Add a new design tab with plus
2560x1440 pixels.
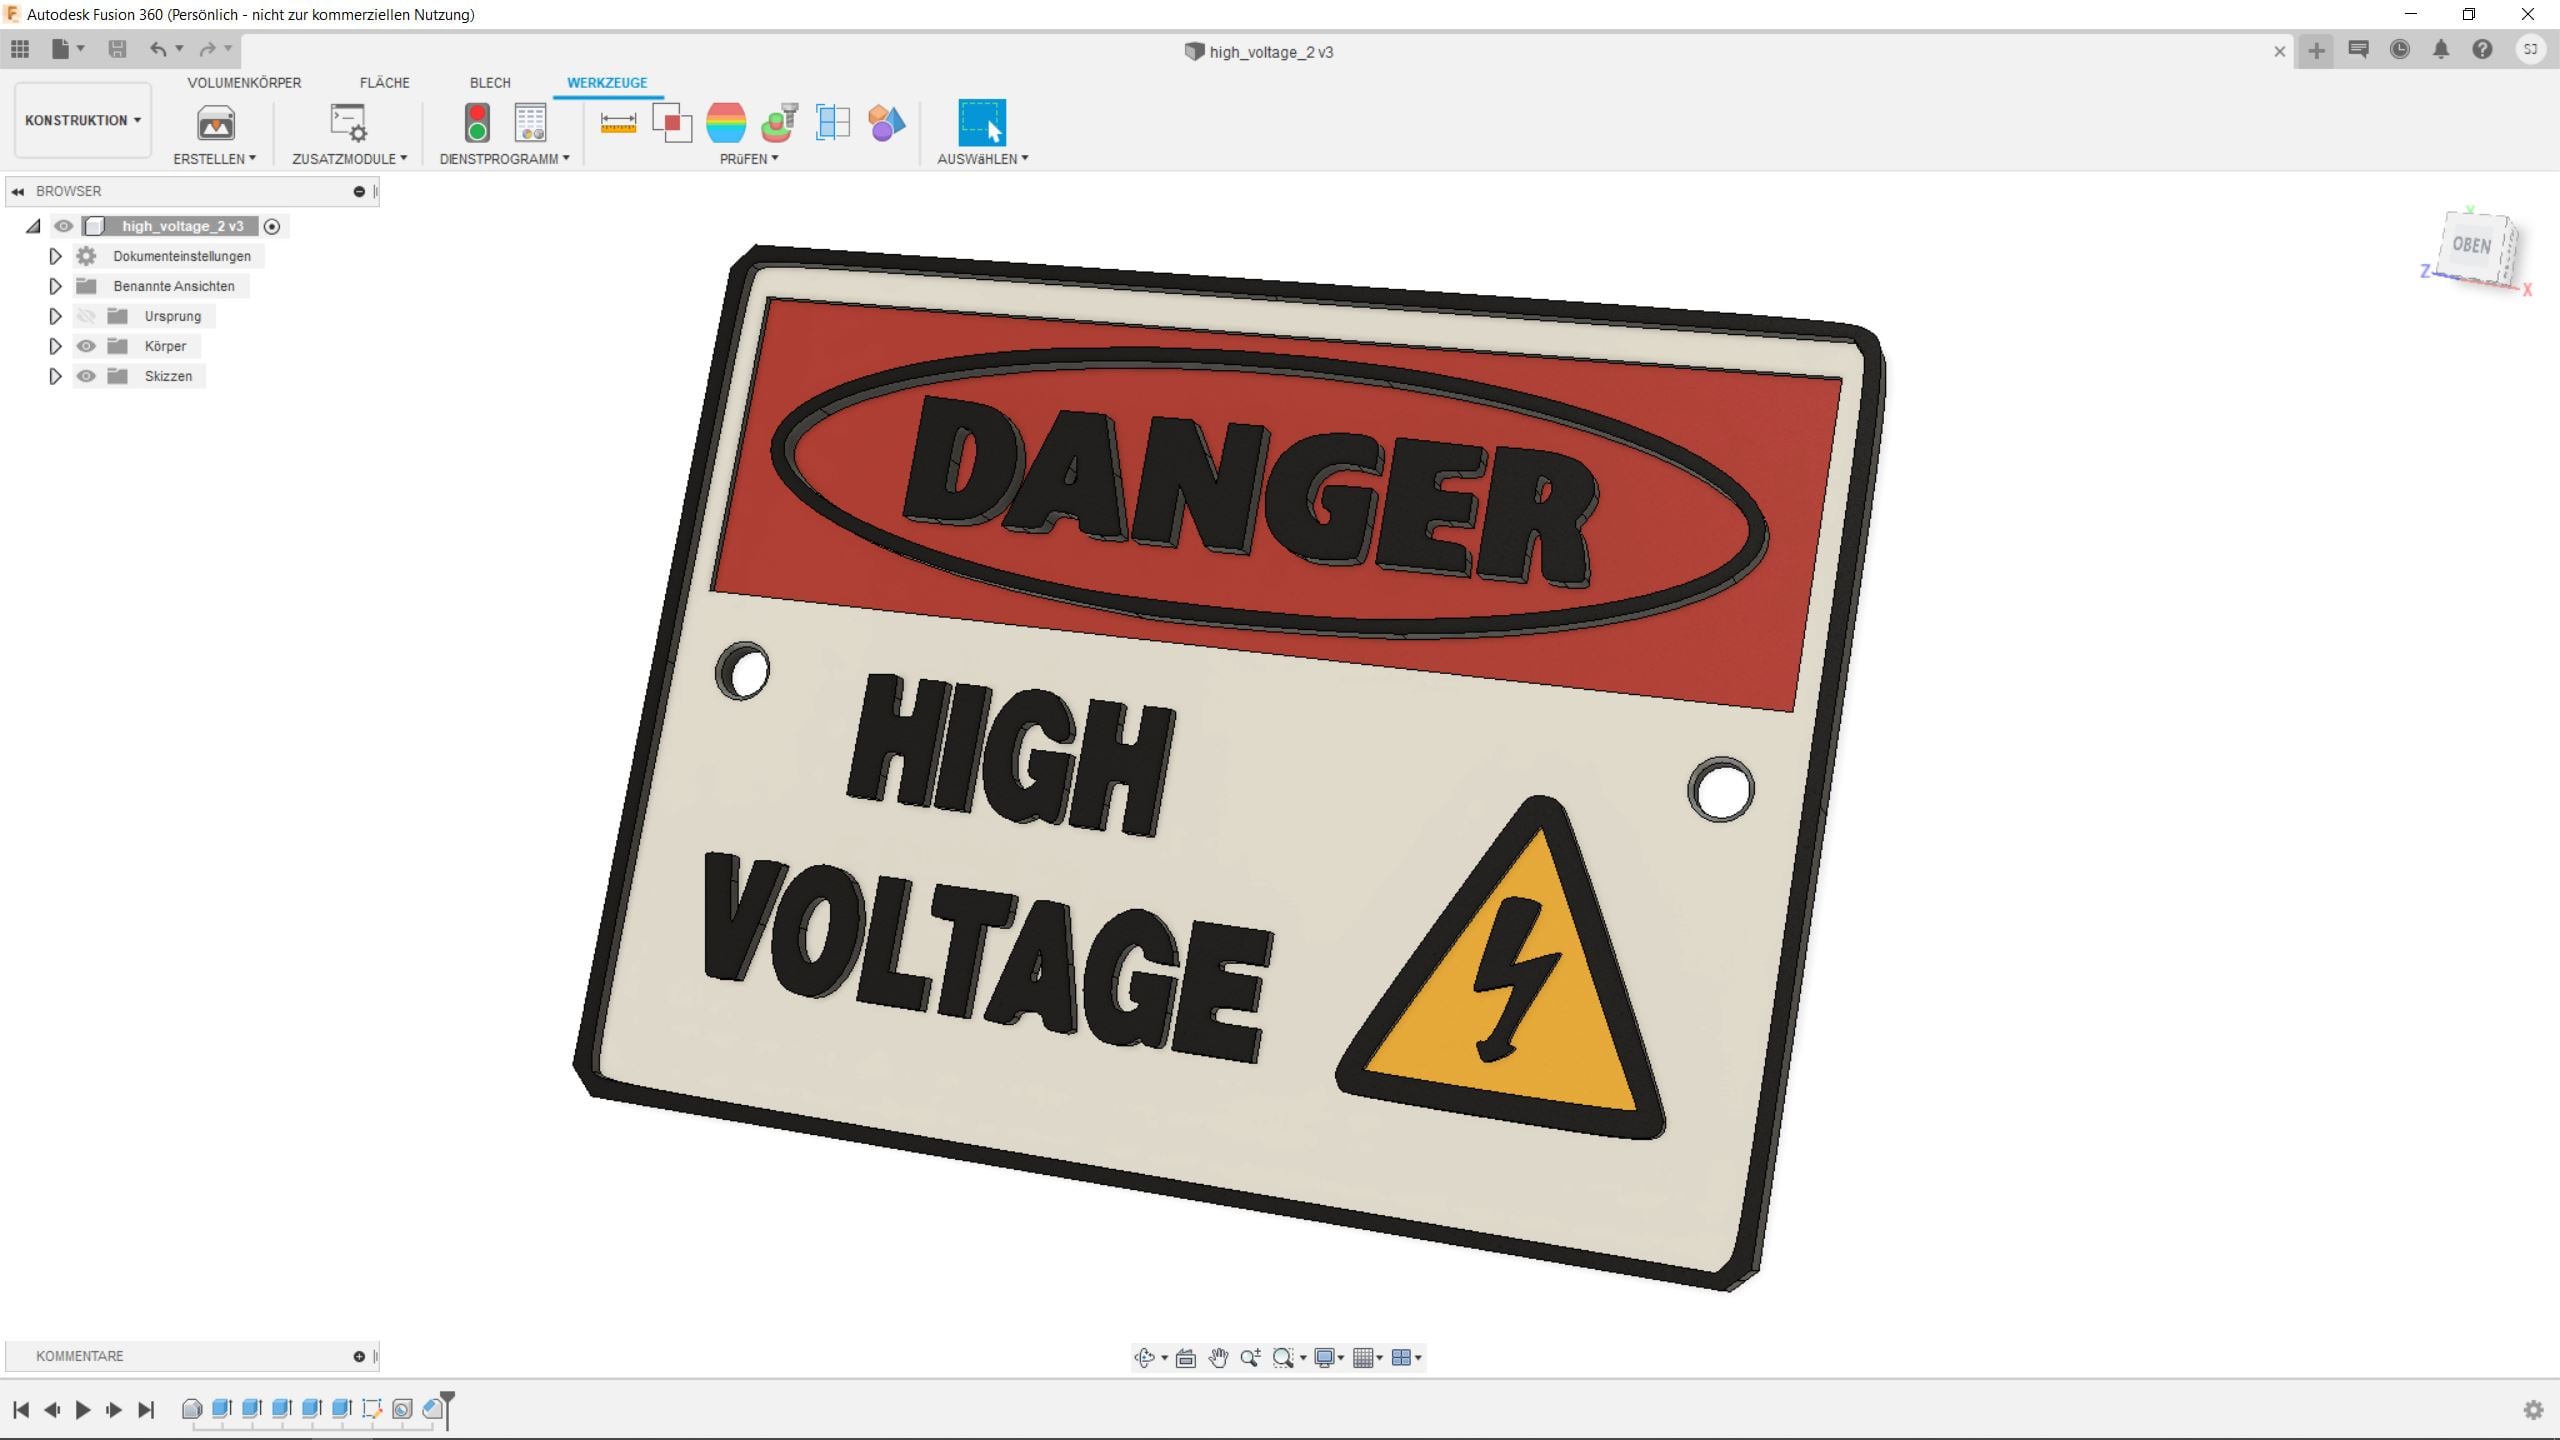pyautogui.click(x=2316, y=50)
